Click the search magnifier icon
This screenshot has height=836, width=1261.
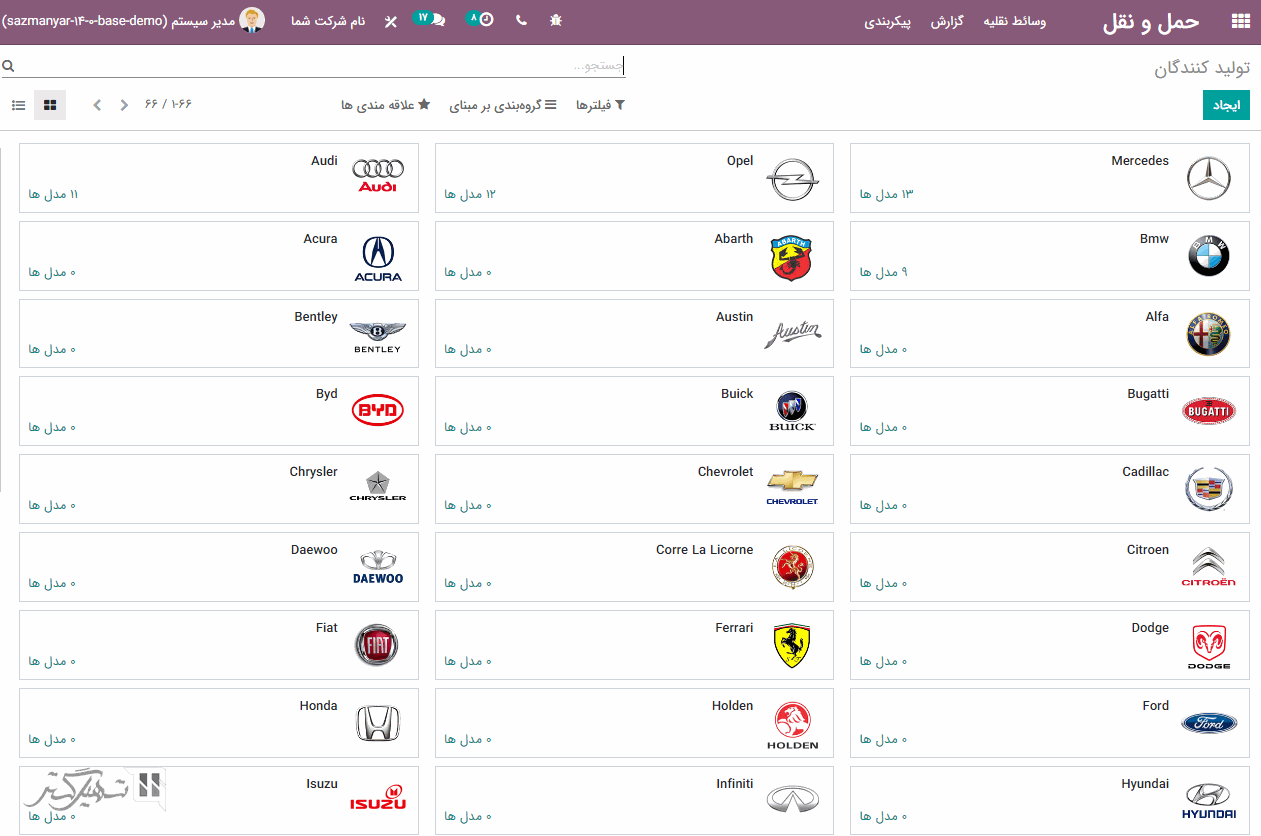pyautogui.click(x=8, y=66)
